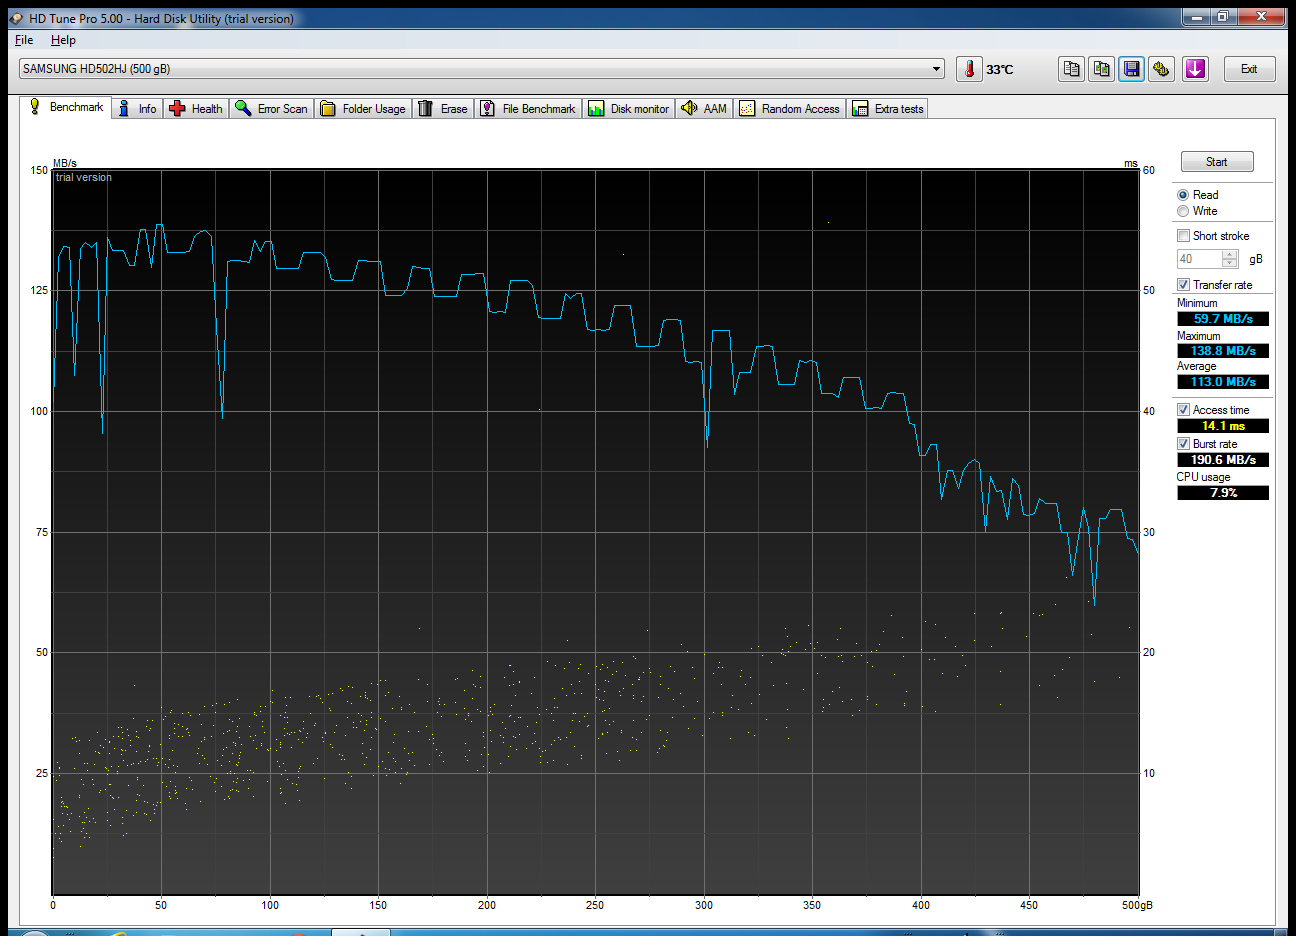Viewport: 1296px width, 936px height.
Task: Click purple down-arrow minimize-to-tray icon
Action: [1195, 69]
